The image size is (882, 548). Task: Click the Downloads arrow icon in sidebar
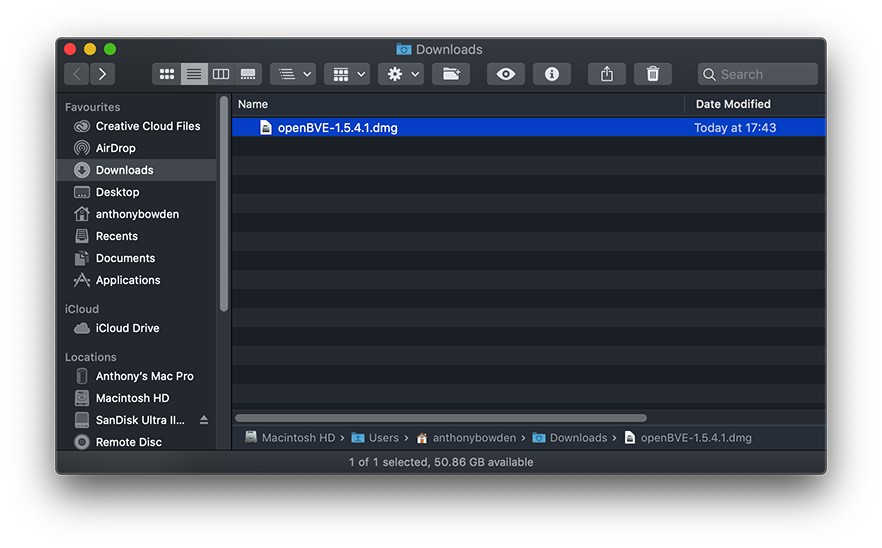[82, 170]
